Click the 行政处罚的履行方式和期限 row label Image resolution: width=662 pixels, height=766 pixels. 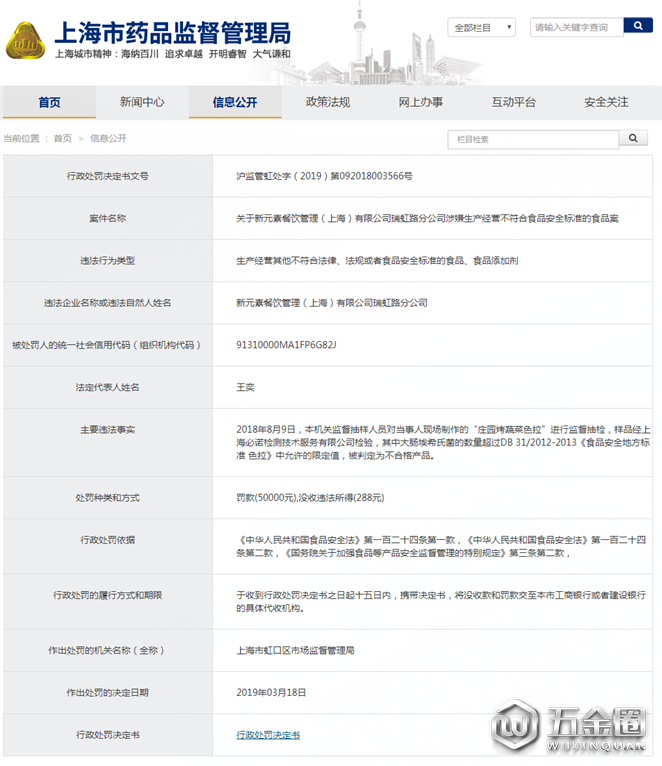(107, 596)
